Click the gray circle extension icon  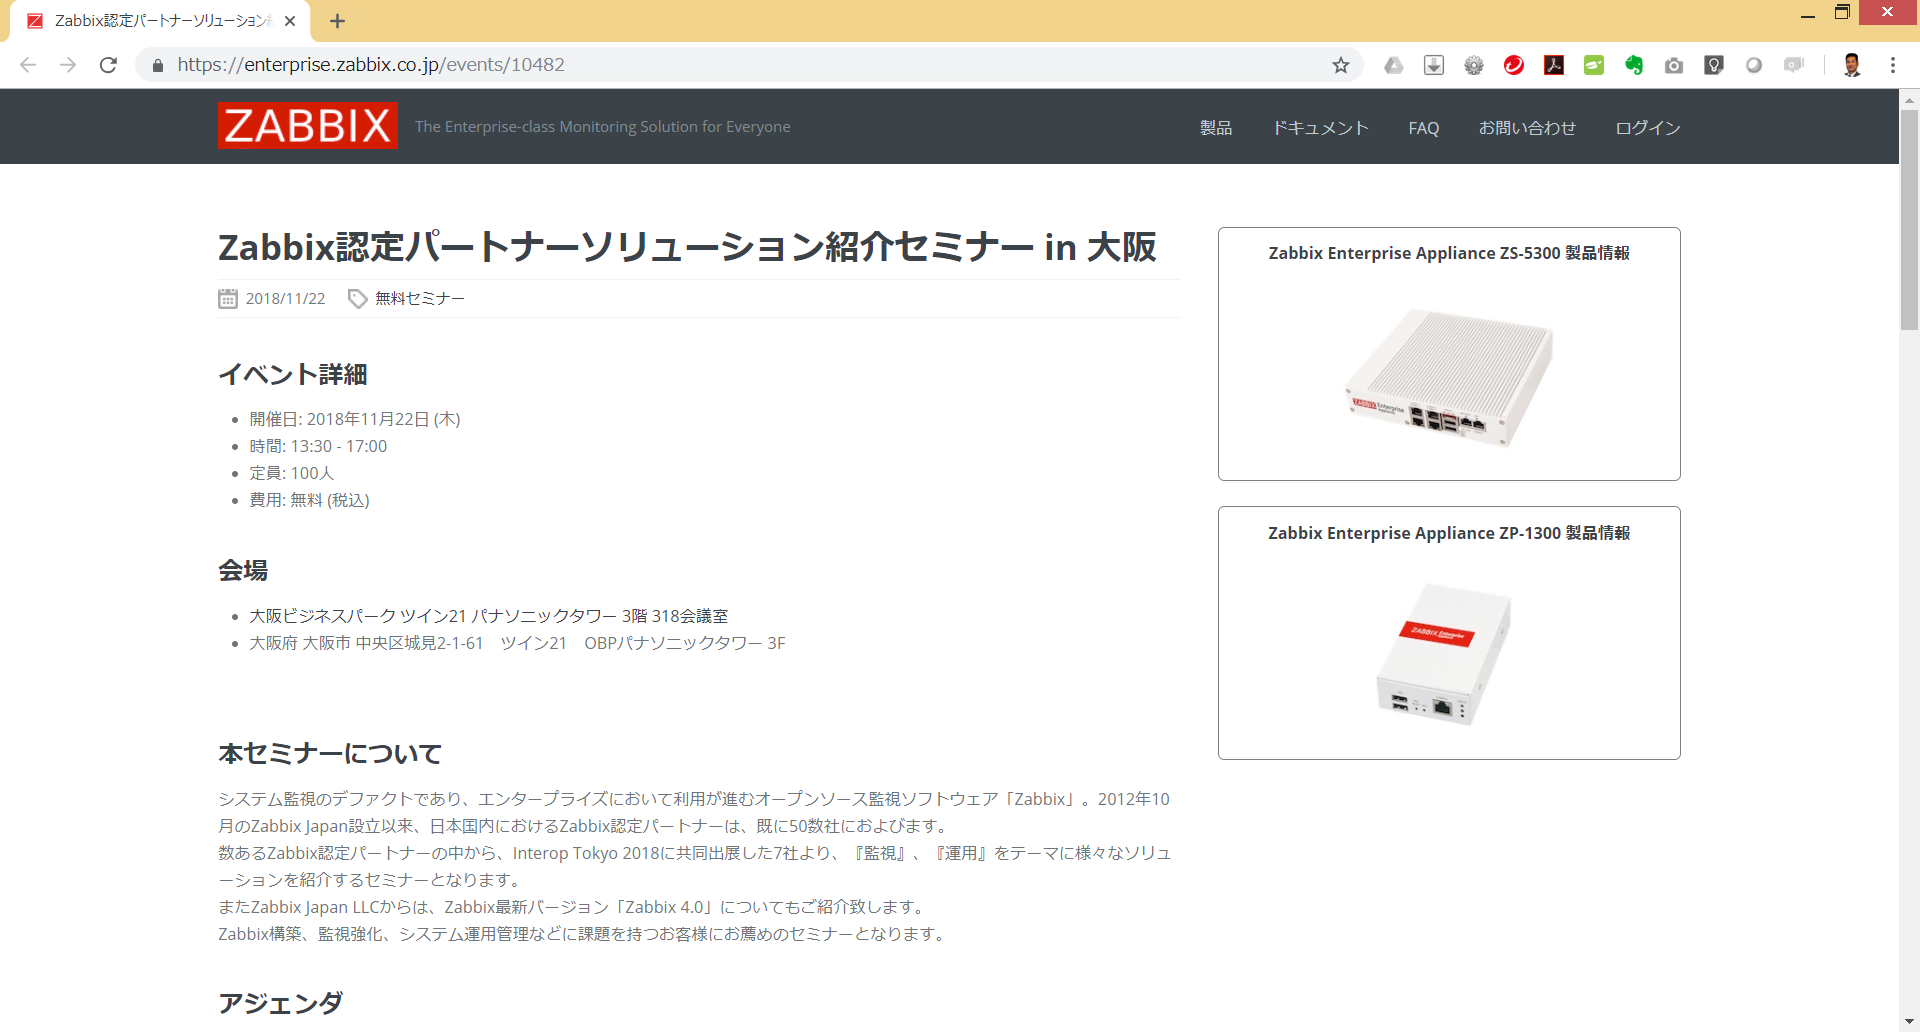coord(1754,65)
